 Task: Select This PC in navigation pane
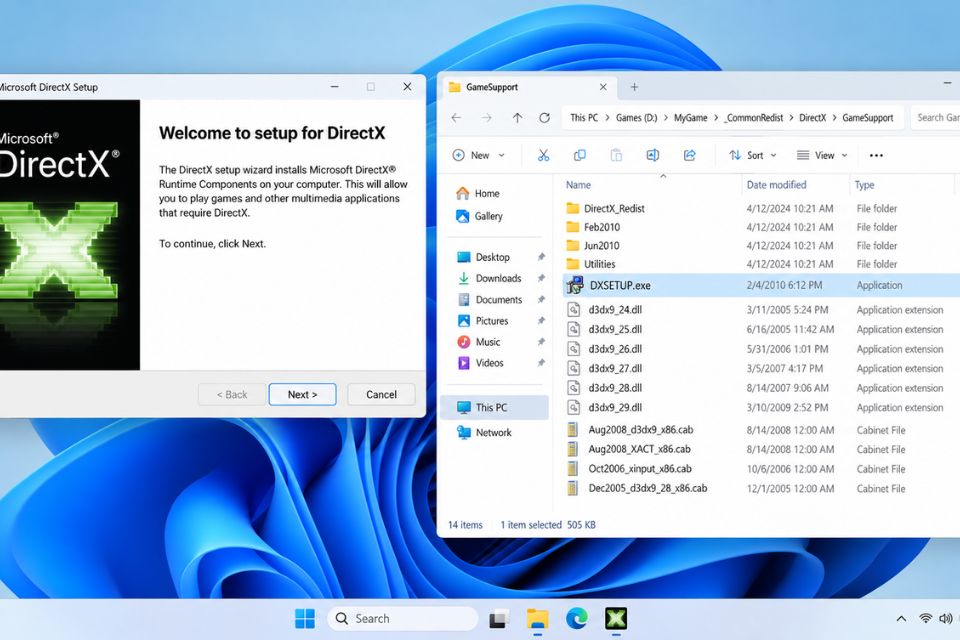[x=495, y=407]
